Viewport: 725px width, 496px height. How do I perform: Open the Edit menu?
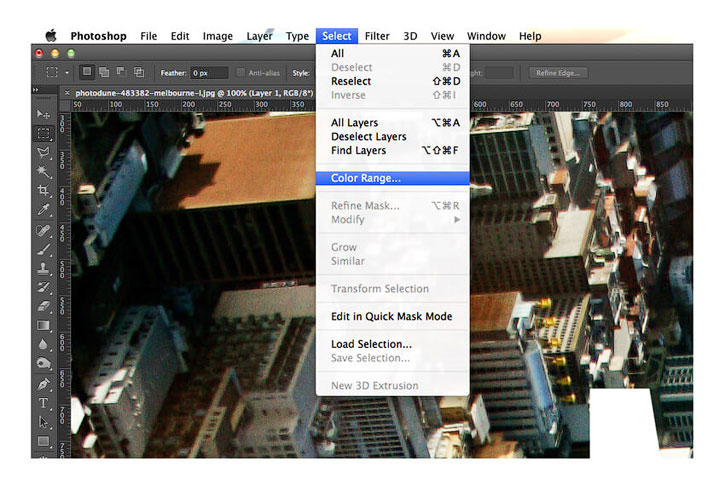click(x=180, y=36)
